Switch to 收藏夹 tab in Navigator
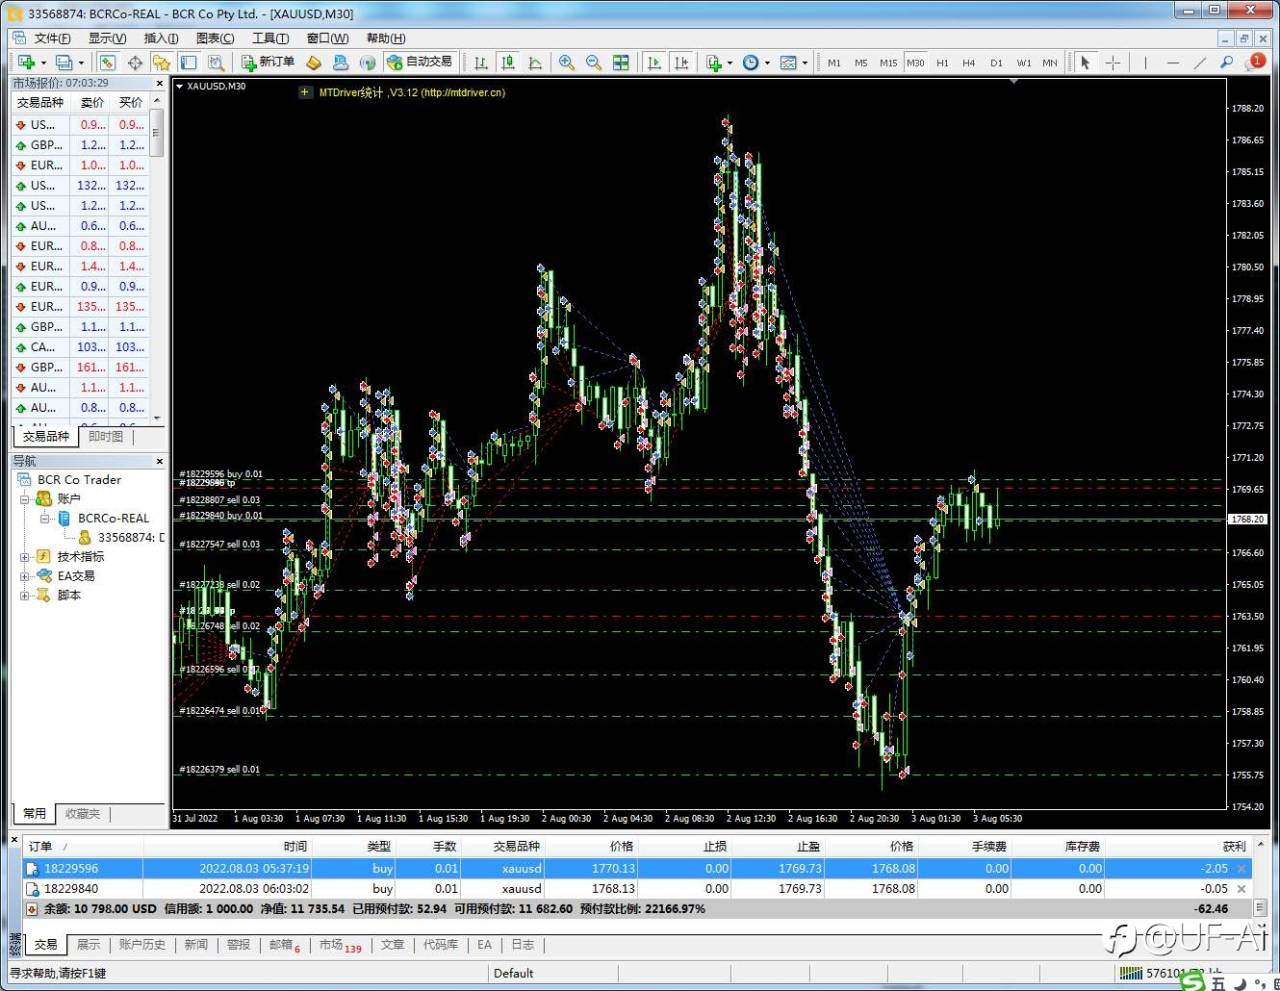Screen dimensions: 1280x991 82,814
